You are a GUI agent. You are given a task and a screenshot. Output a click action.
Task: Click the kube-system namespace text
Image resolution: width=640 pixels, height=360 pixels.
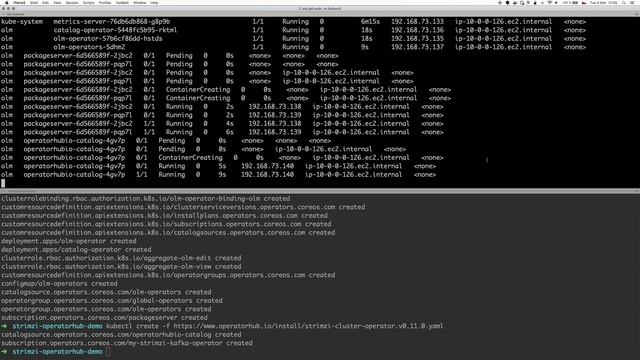[x=22, y=22]
